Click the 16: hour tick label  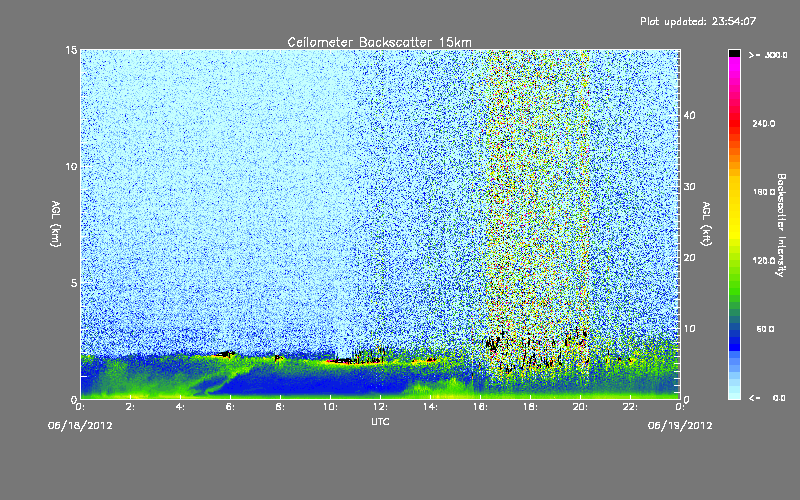(x=480, y=407)
